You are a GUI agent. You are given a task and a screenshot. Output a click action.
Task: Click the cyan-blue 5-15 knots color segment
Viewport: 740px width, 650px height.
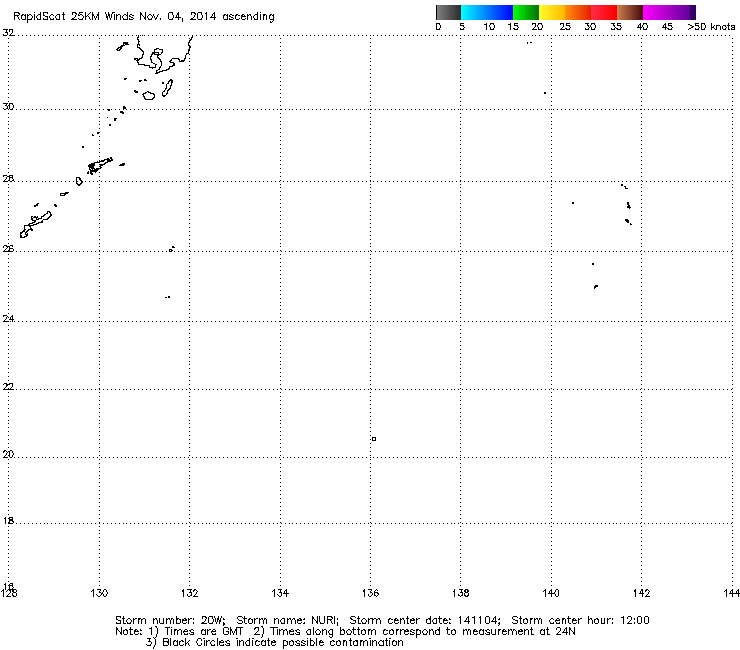[x=487, y=12]
